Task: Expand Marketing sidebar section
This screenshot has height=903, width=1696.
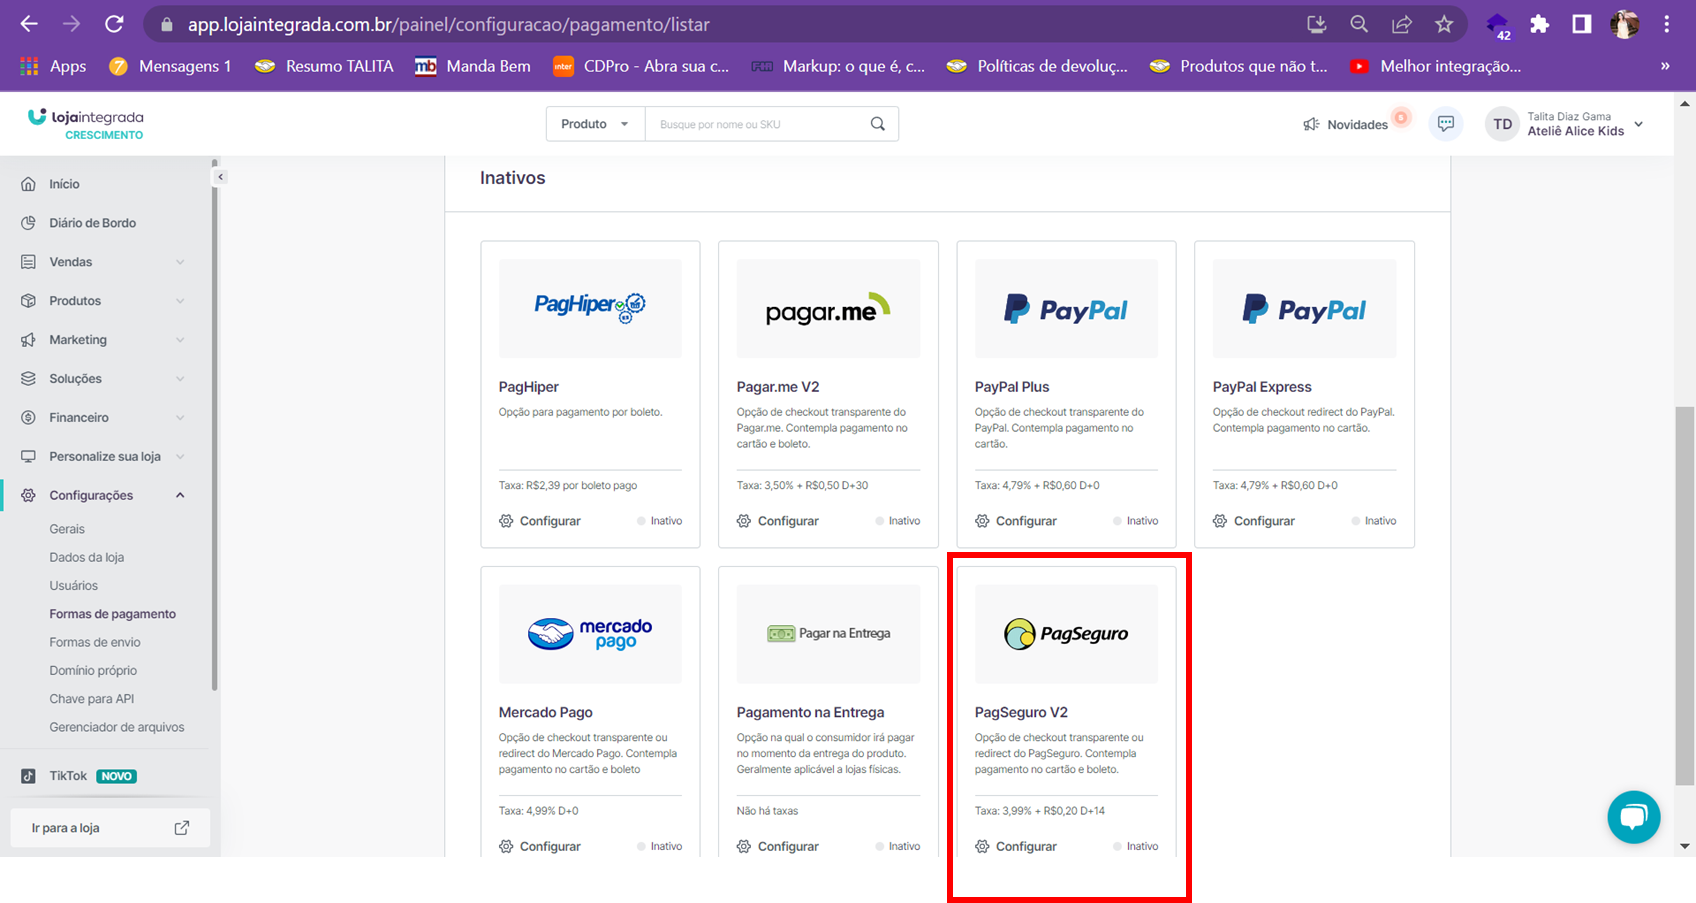Action: click(x=104, y=340)
